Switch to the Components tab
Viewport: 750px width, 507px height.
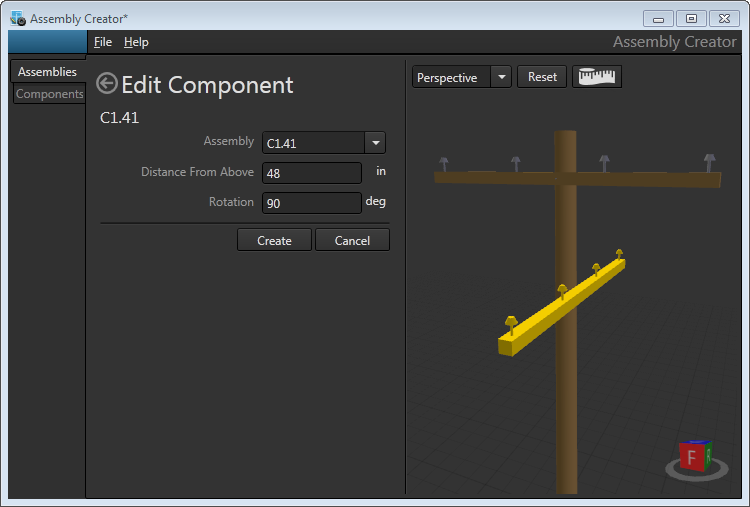(49, 94)
